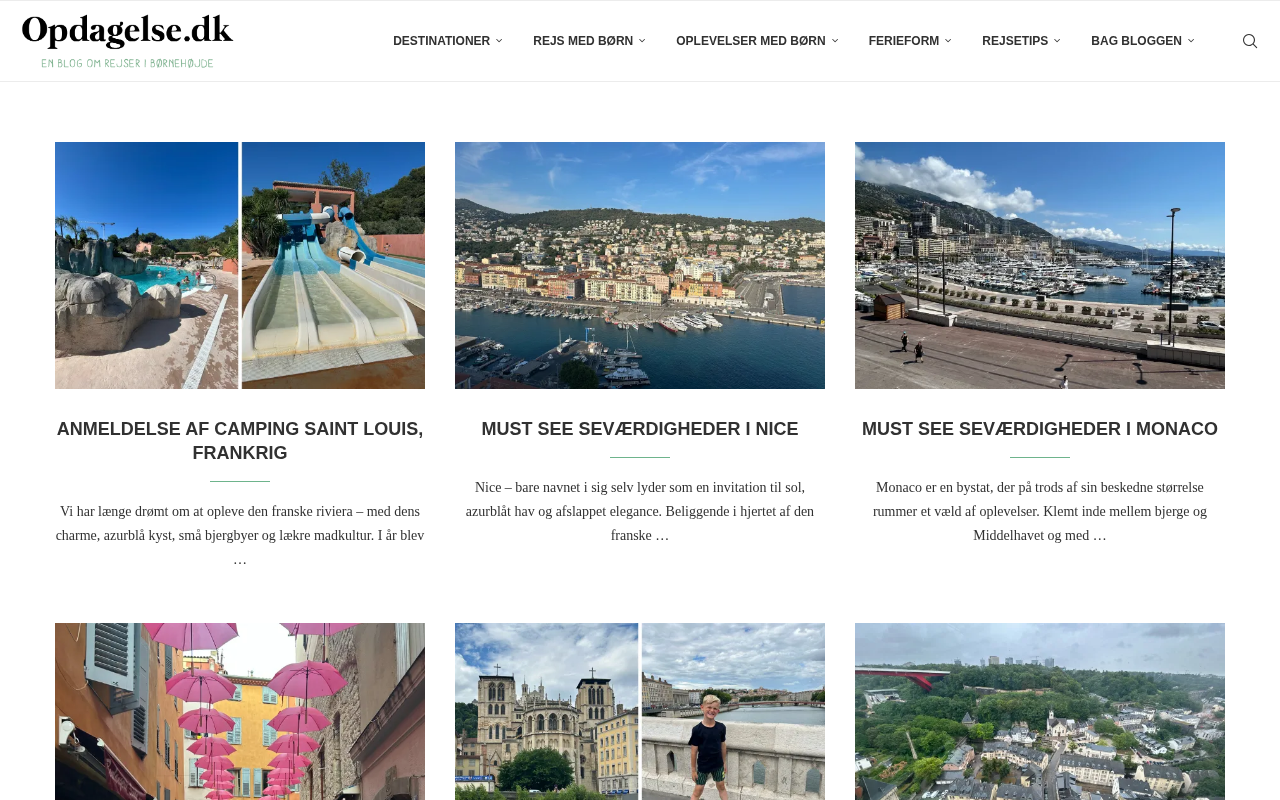Screen dimensions: 1280x800
Task: Open the pink umbrellas street photo post
Action: 240,712
